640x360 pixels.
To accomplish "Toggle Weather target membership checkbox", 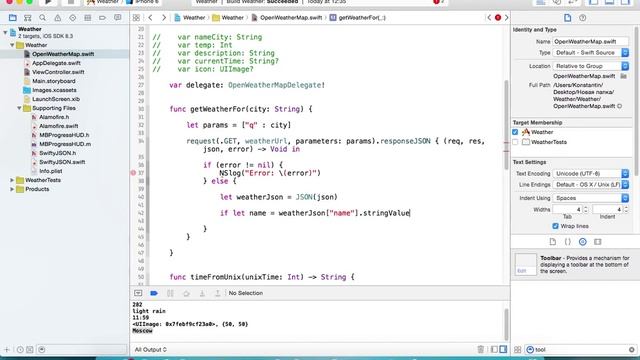I will (x=515, y=132).
